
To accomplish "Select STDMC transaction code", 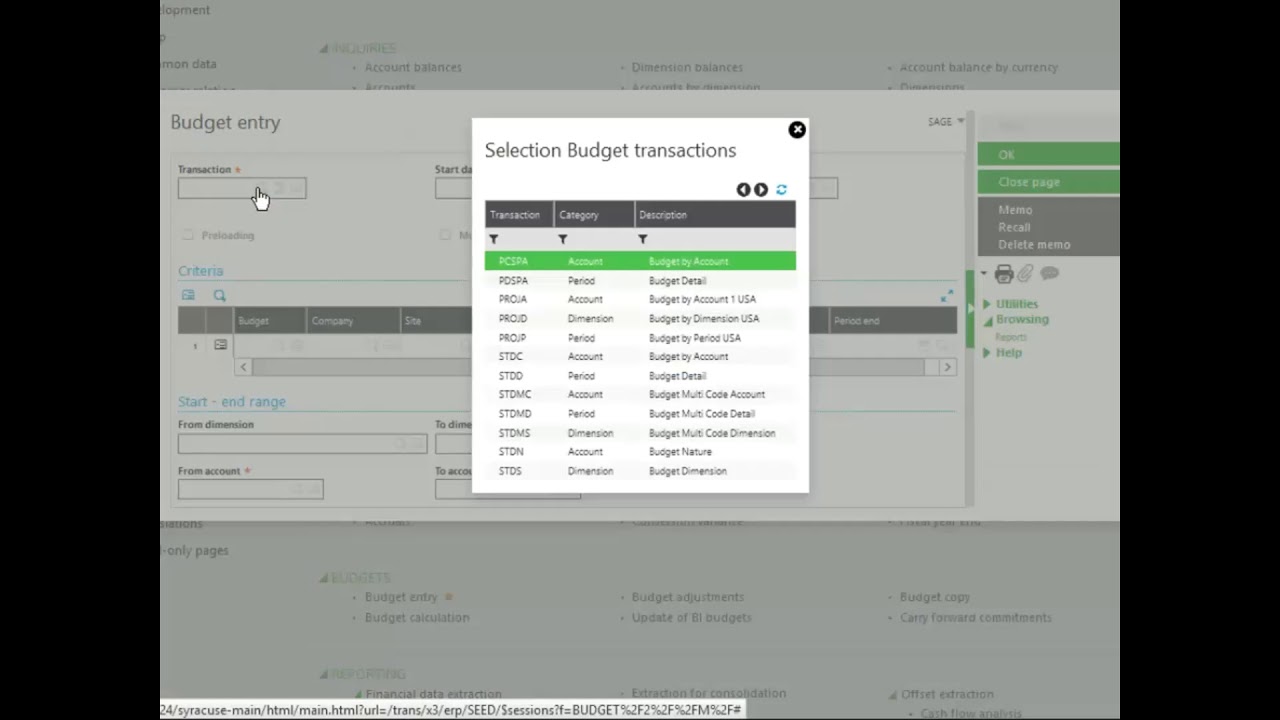I will point(514,395).
